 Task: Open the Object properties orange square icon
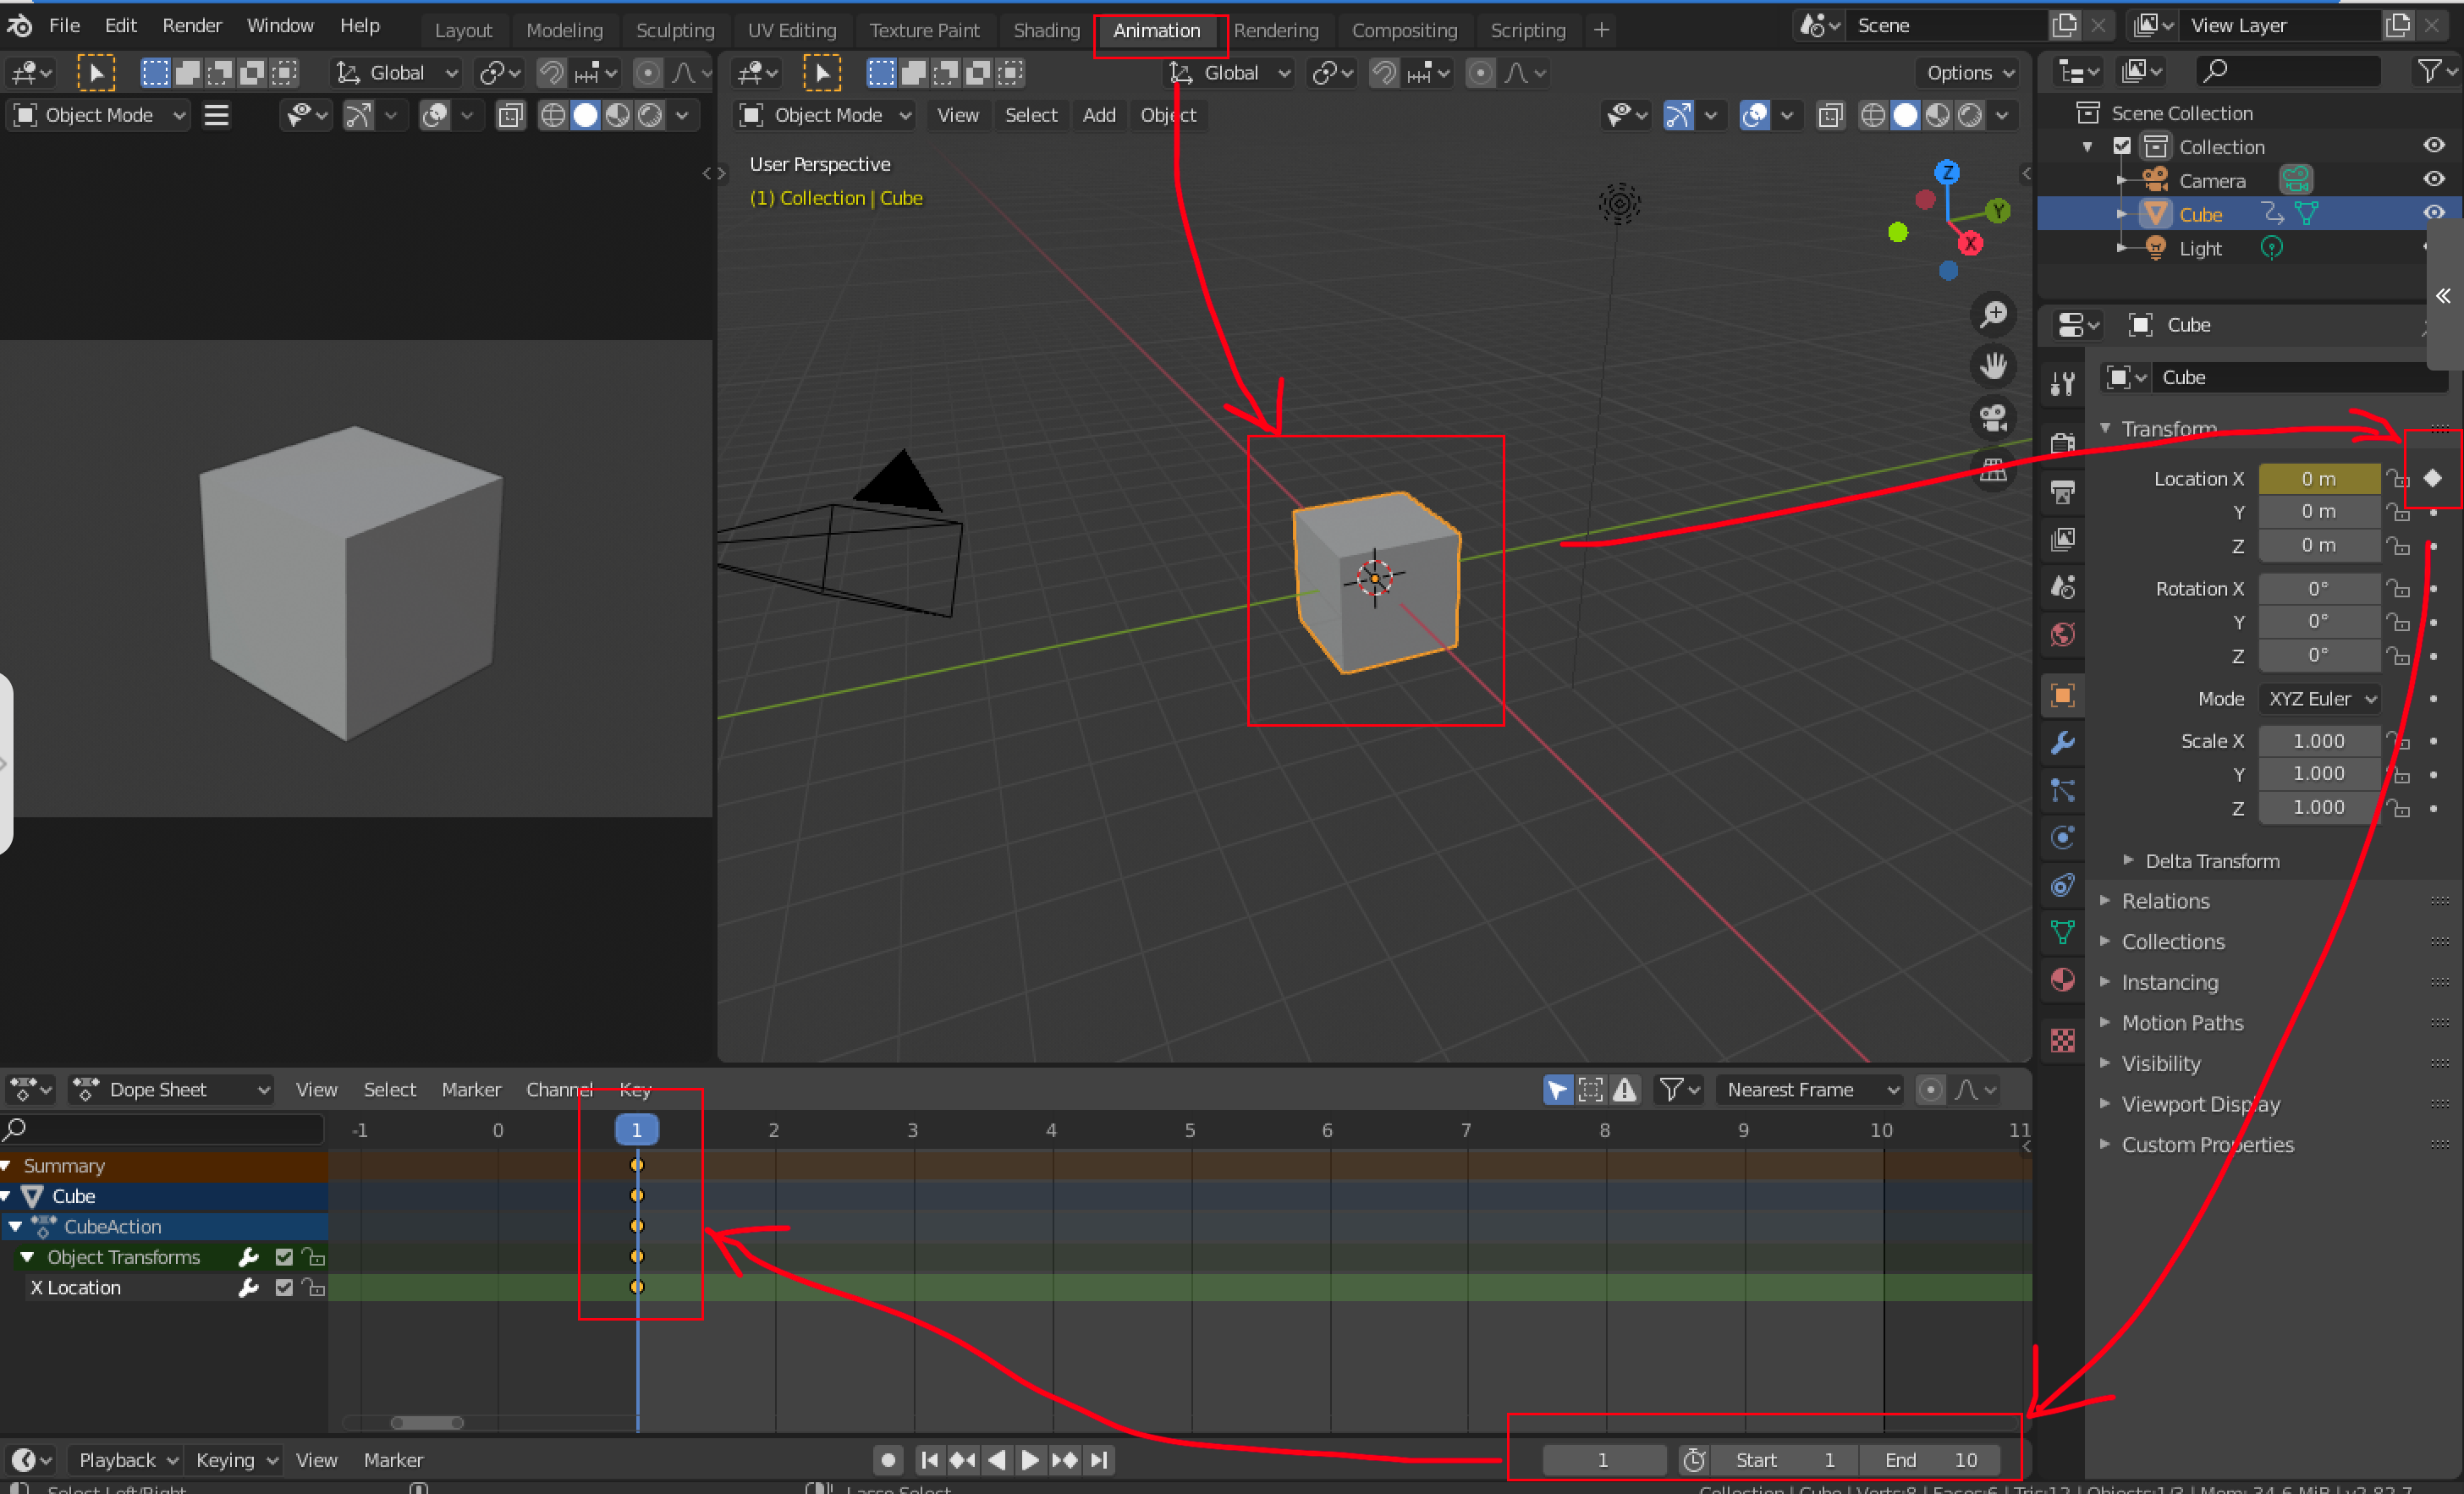pyautogui.click(x=2062, y=696)
